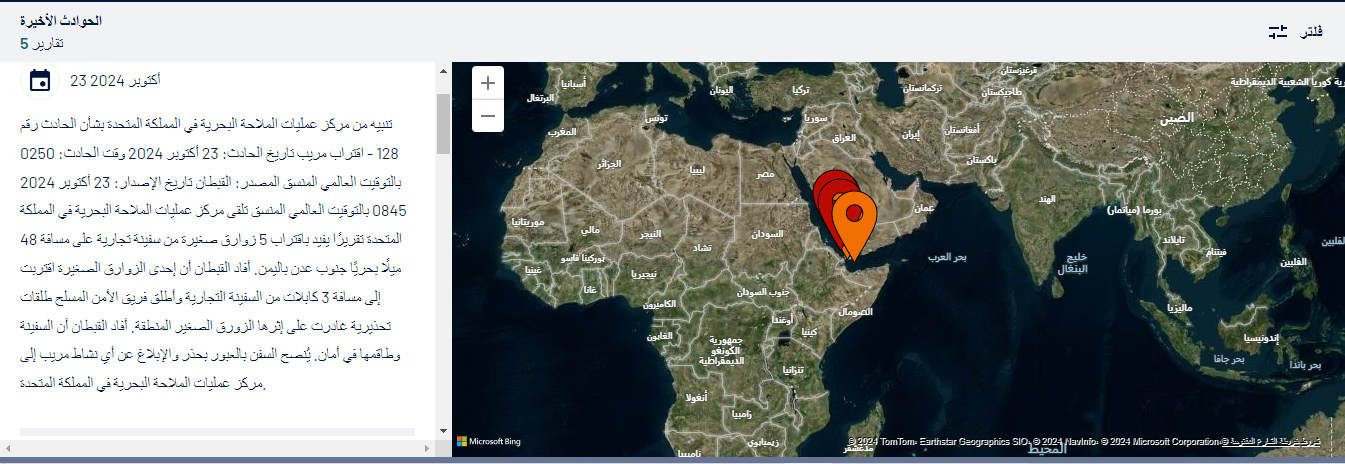Screen dimensions: 1345x464
Task: Click the إيران label on the map
Action: point(910,133)
